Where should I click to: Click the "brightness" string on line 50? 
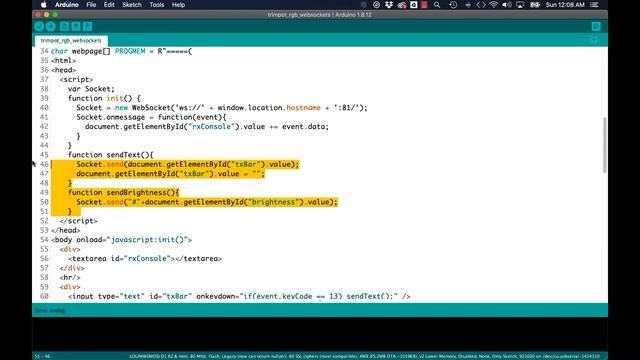(273, 202)
